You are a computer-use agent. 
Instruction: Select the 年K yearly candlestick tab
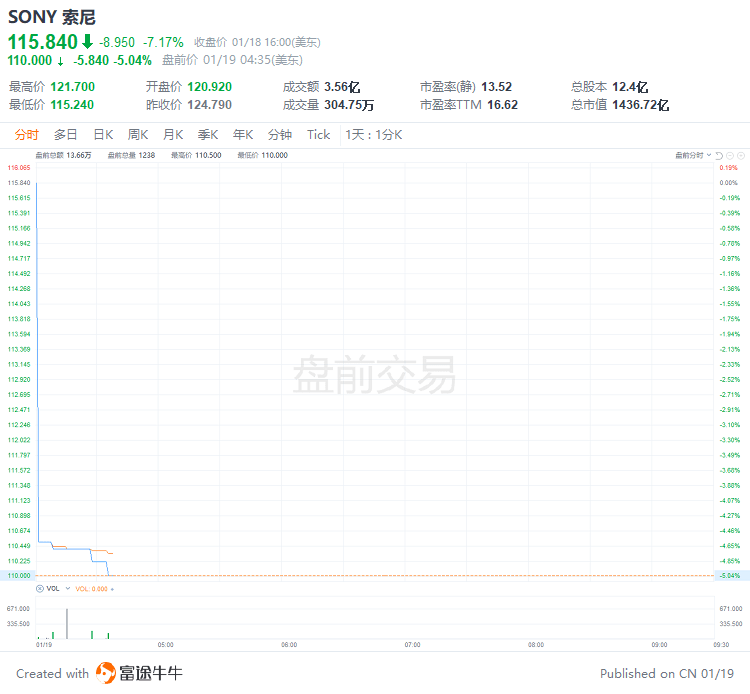(243, 135)
